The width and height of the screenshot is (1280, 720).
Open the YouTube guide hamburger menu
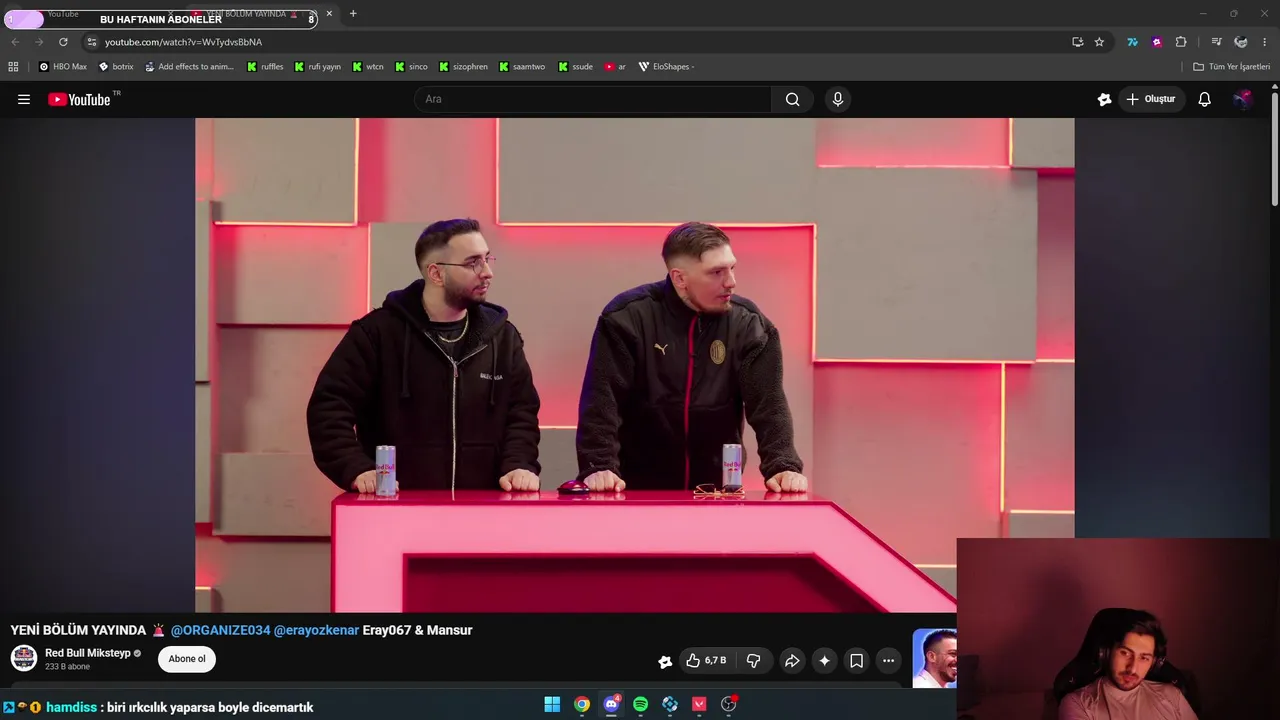tap(24, 99)
